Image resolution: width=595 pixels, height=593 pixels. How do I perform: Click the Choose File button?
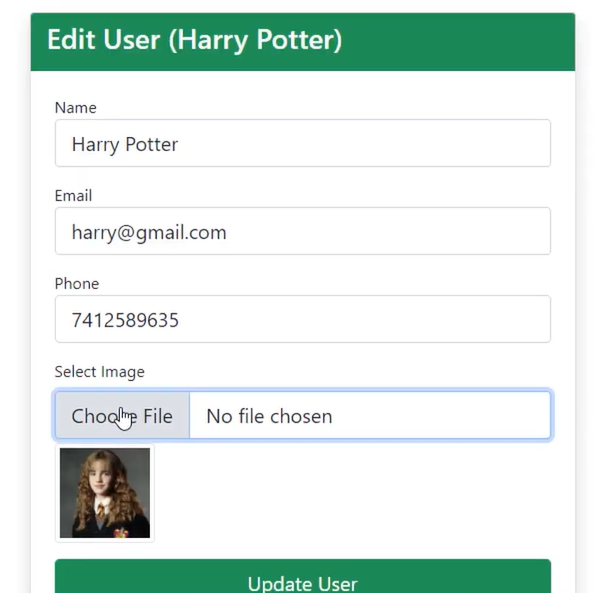click(122, 415)
